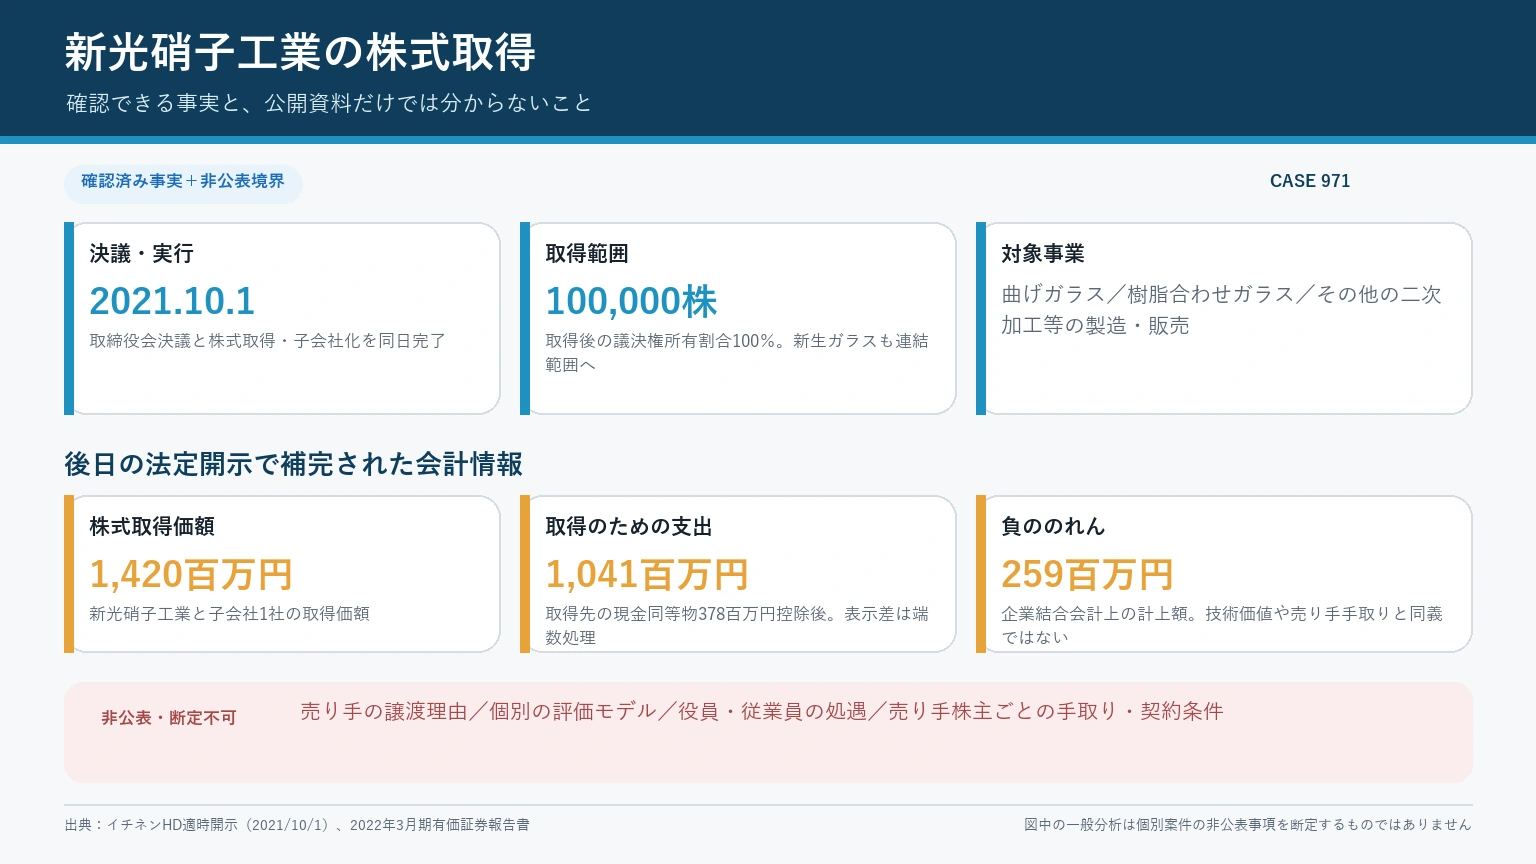Viewport: 1536px width, 864px height.
Task: Click the CASE 971 label
Action: (x=1310, y=181)
